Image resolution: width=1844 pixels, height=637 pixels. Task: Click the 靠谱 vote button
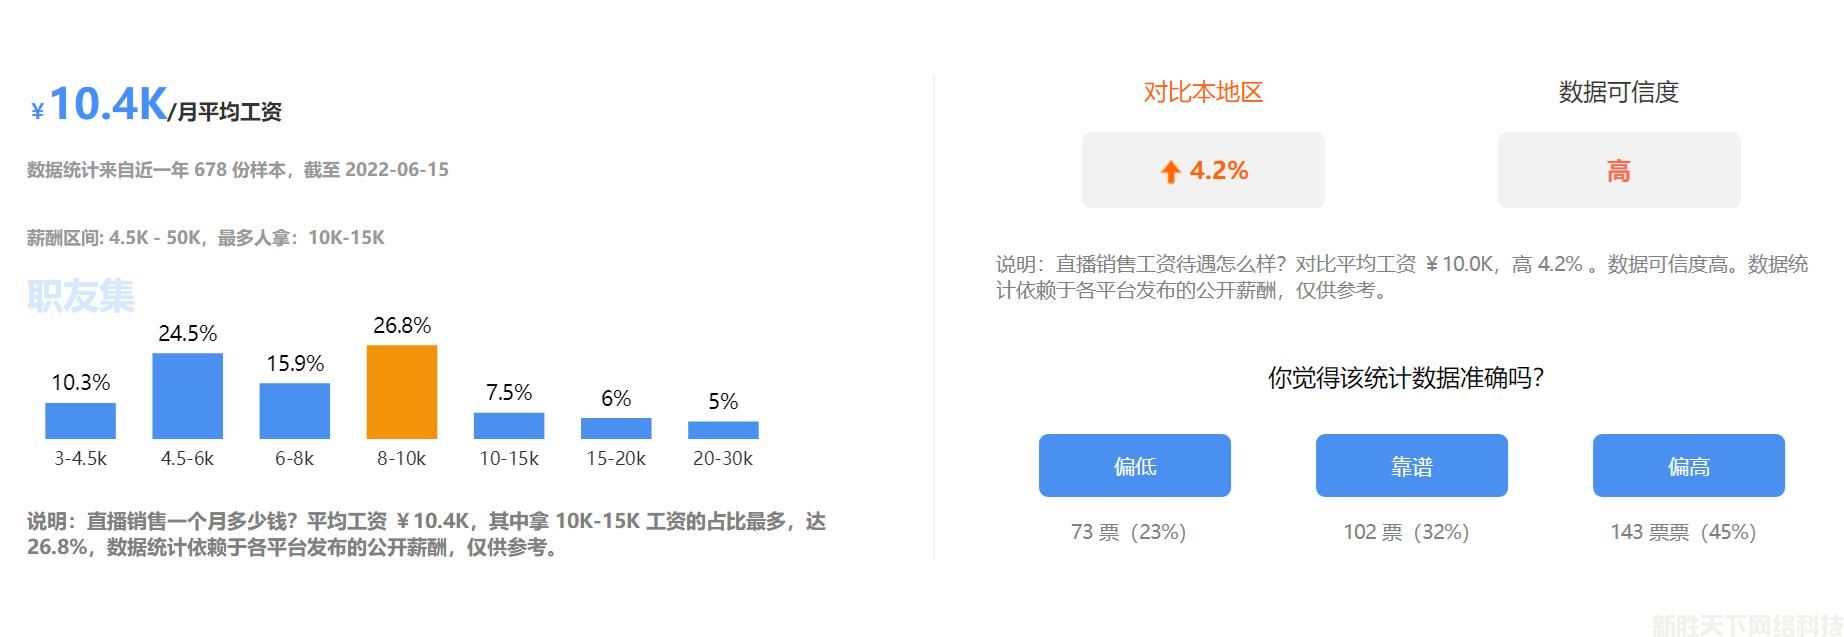[1411, 466]
